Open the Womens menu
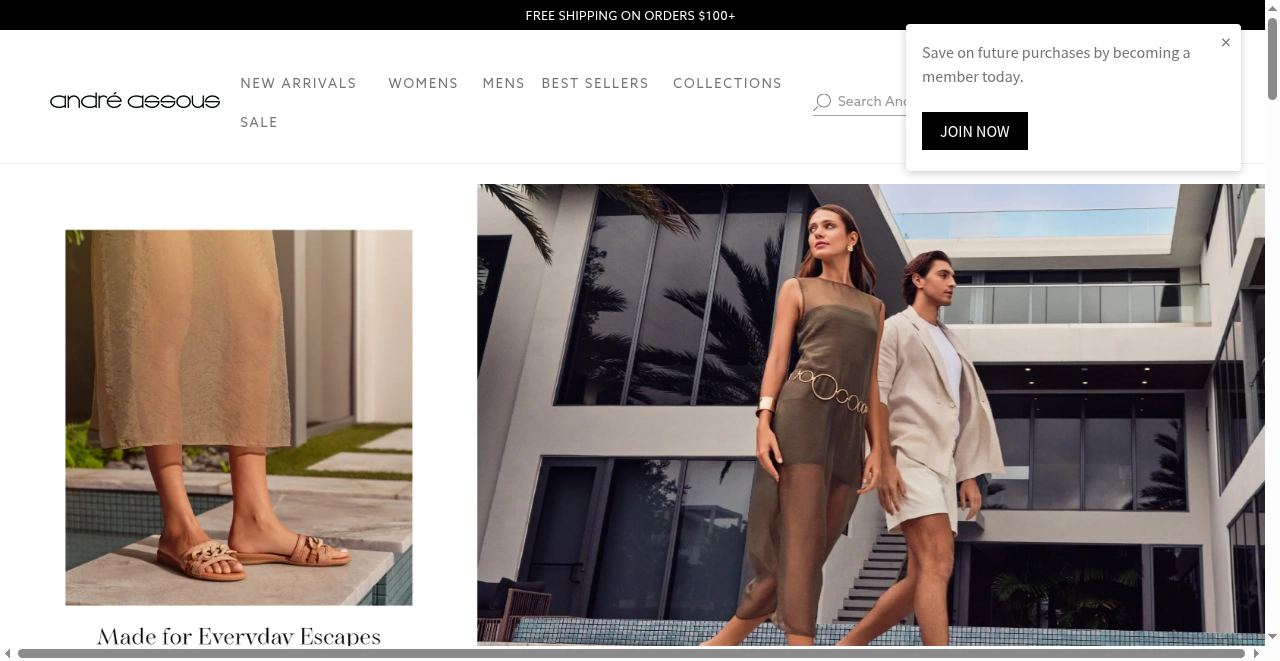 423,83
